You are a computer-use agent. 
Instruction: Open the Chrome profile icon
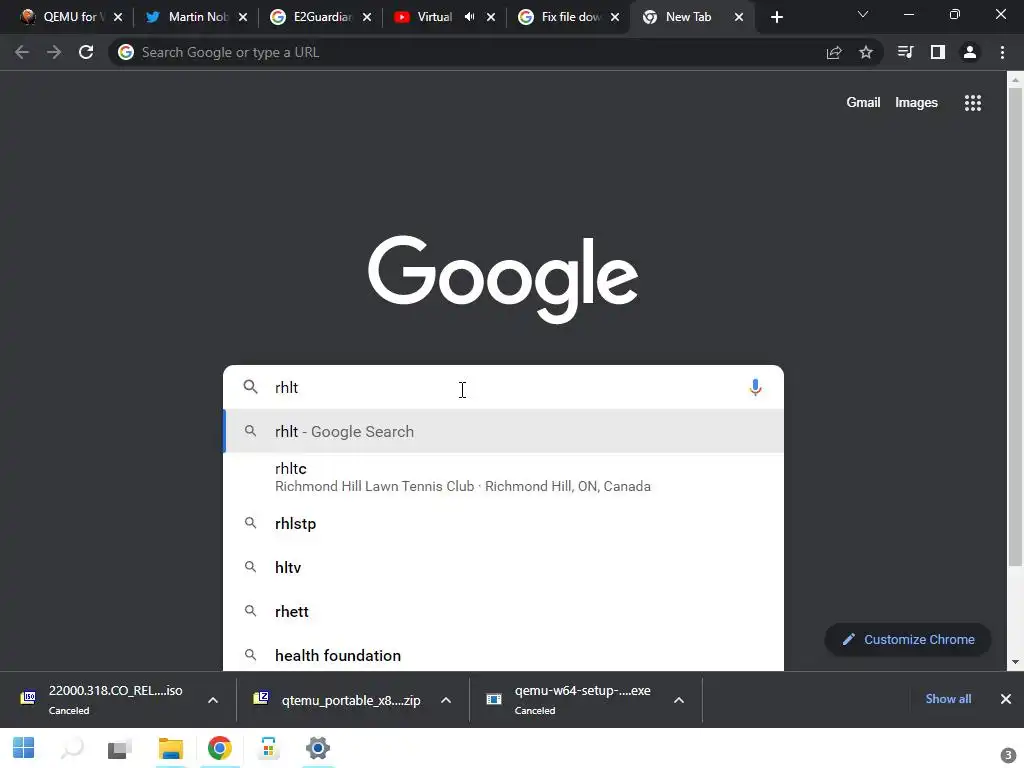[x=970, y=52]
